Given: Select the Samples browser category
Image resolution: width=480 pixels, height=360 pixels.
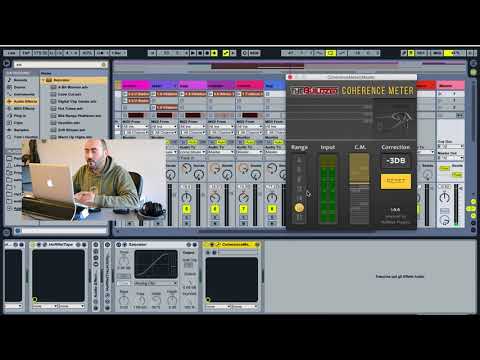Looking at the screenshot, I should pyautogui.click(x=21, y=130).
